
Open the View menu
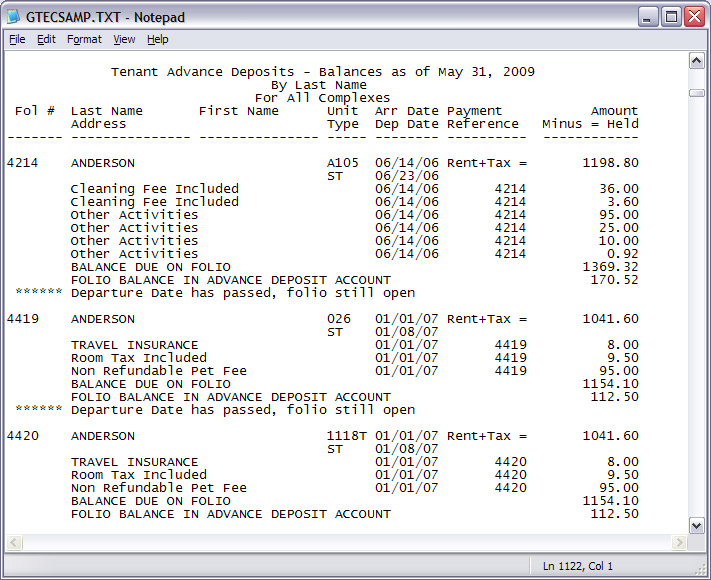(124, 40)
